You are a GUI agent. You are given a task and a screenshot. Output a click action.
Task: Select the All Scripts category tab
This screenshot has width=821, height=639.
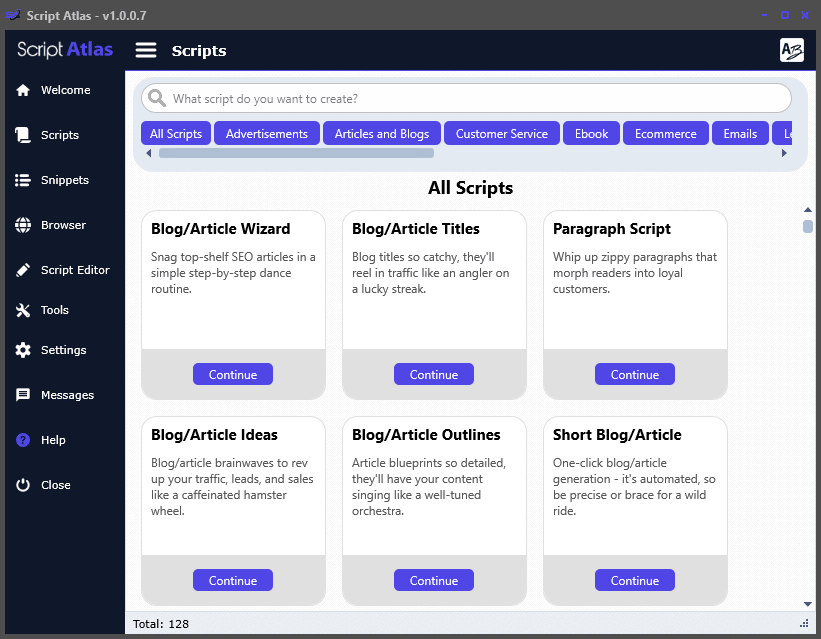click(176, 134)
